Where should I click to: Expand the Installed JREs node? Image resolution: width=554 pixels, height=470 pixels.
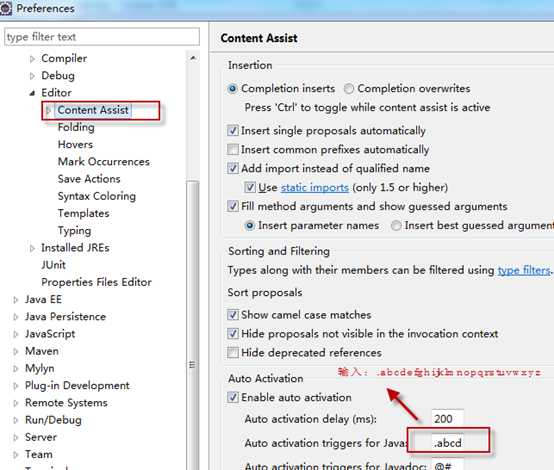tap(32, 248)
